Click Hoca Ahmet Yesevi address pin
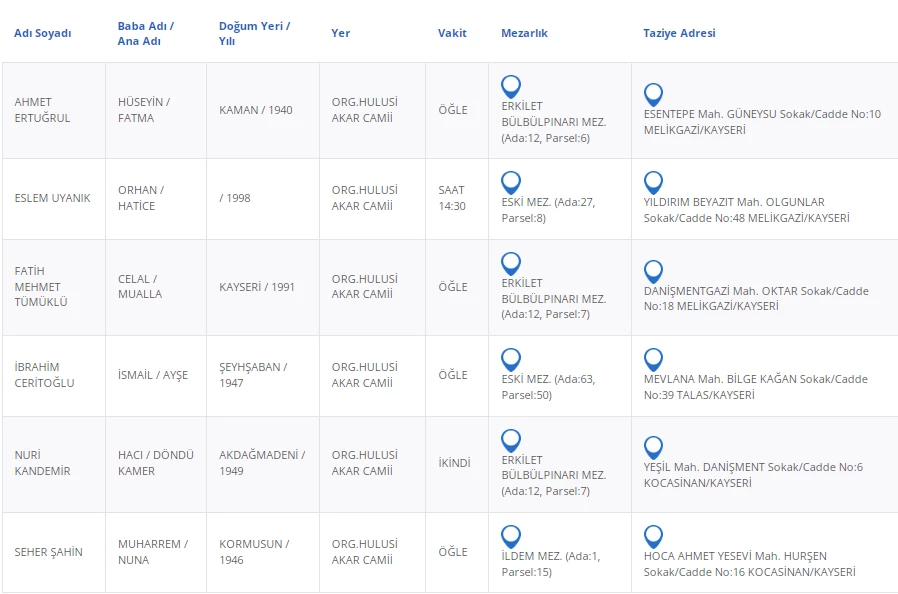 point(653,536)
